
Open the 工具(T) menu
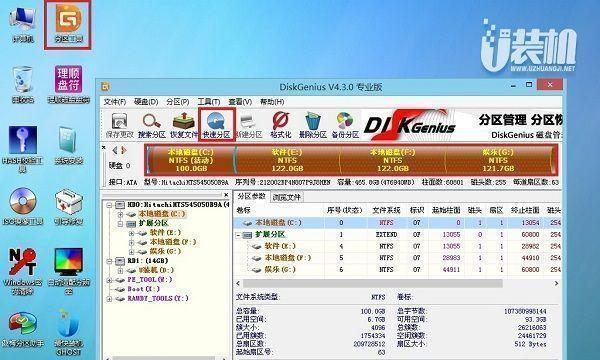click(209, 102)
